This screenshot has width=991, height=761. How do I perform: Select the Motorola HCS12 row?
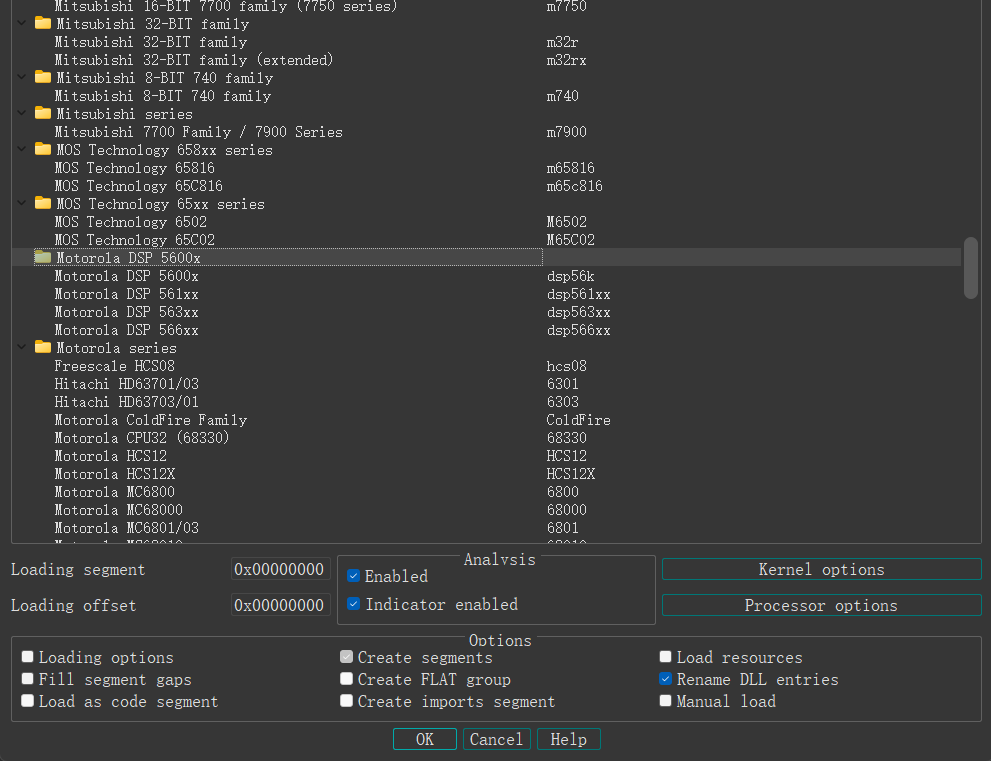tap(487, 456)
